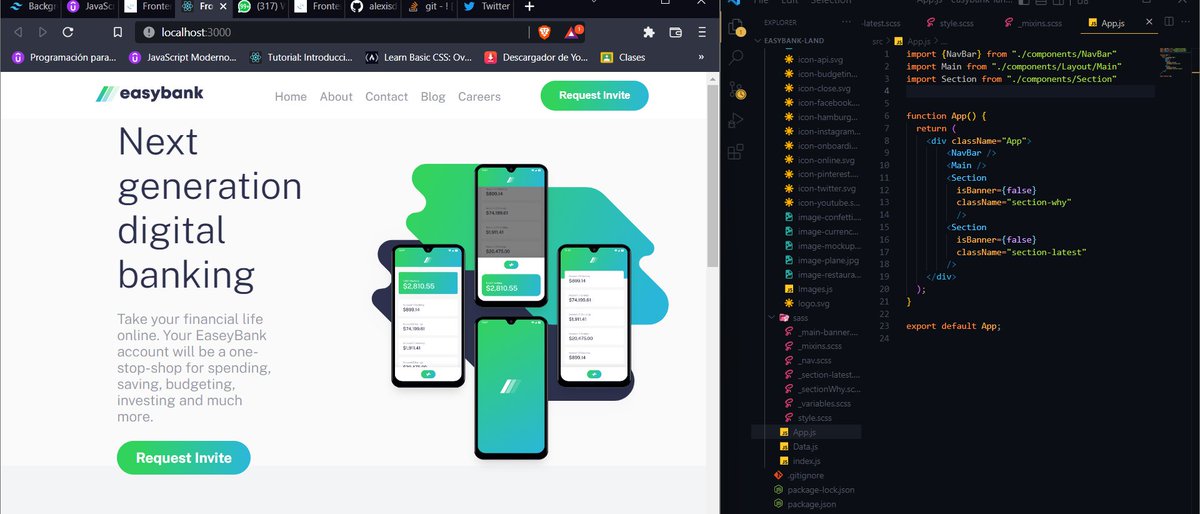The height and width of the screenshot is (514, 1200).
Task: Open the Search view in VS Code
Action: click(x=737, y=58)
